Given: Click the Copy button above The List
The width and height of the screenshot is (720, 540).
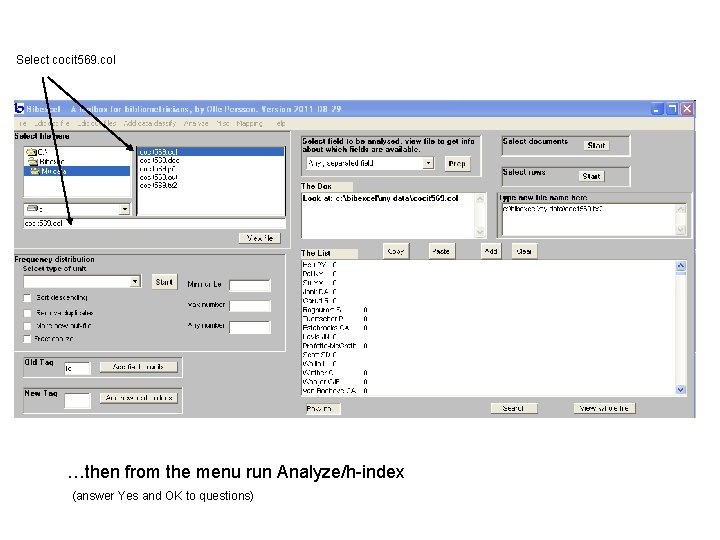Looking at the screenshot, I should [x=395, y=251].
